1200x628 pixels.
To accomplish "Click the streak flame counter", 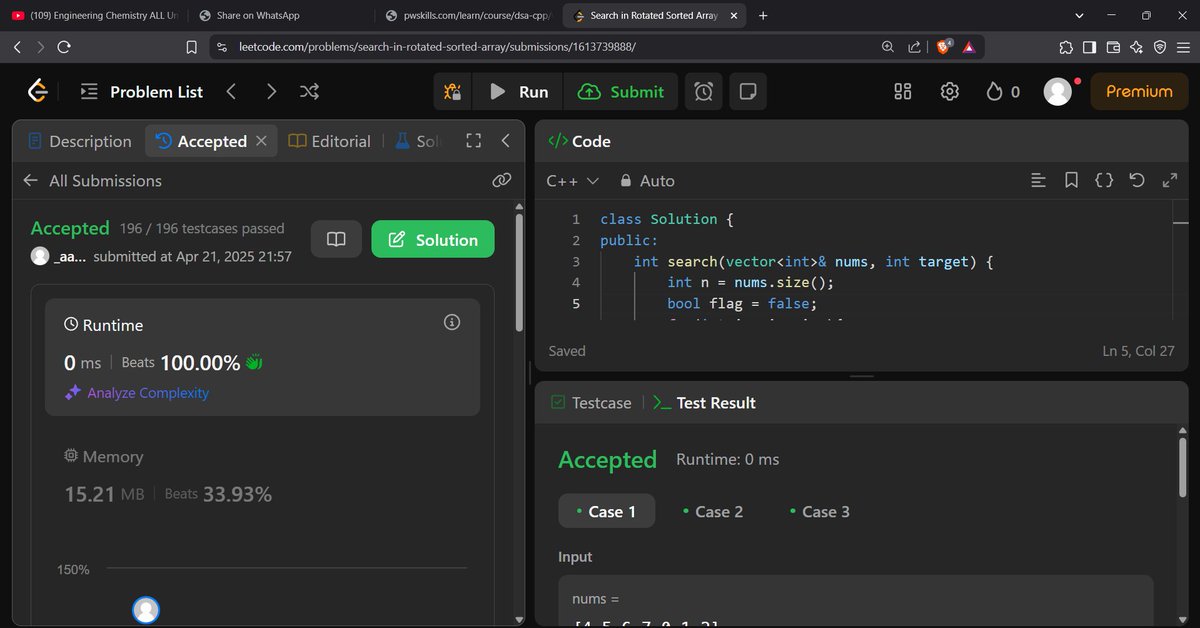I will tap(1003, 92).
